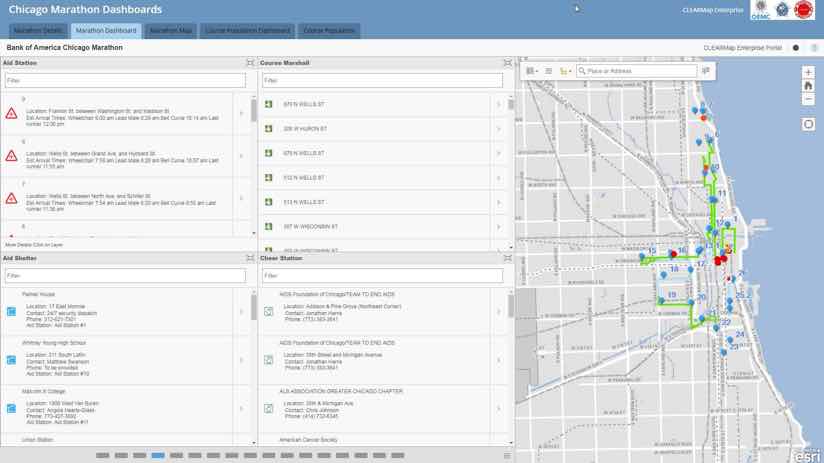Click the Place or Address search box
824x463 pixels.
[x=637, y=71]
